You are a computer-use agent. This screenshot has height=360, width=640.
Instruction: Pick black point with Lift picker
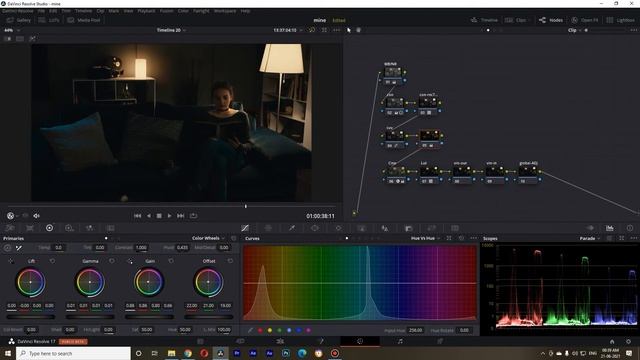(11, 261)
